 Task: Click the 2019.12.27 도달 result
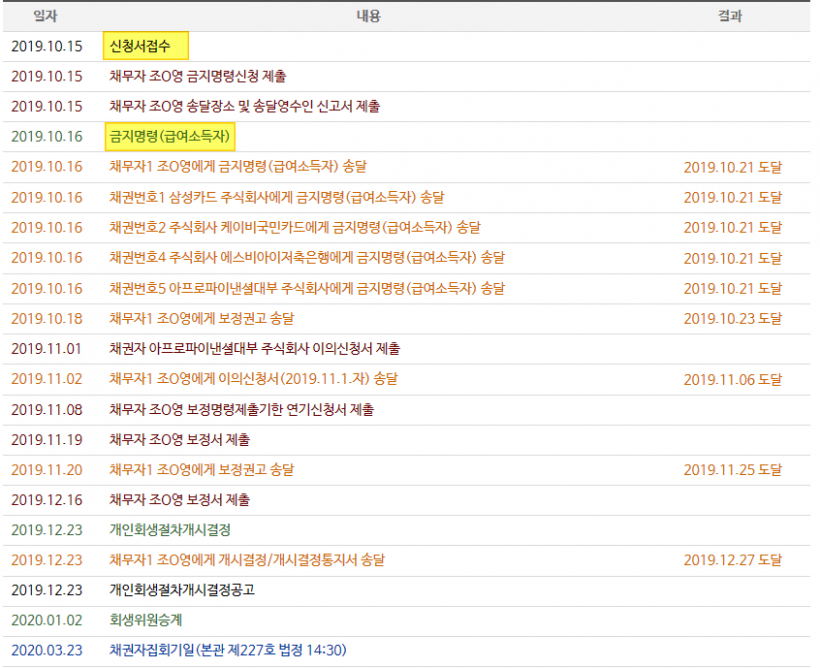point(733,560)
